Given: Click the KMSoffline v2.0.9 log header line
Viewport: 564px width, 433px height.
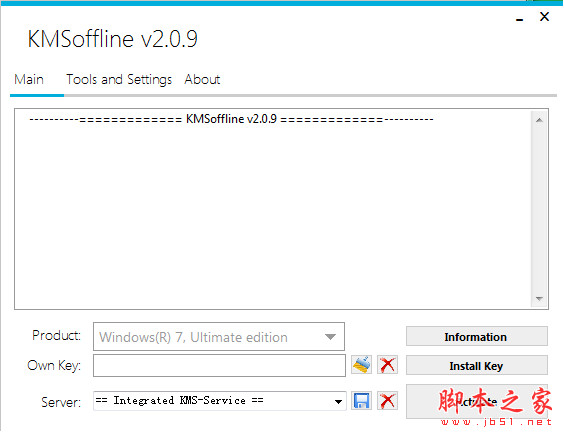Looking at the screenshot, I should 231,119.
